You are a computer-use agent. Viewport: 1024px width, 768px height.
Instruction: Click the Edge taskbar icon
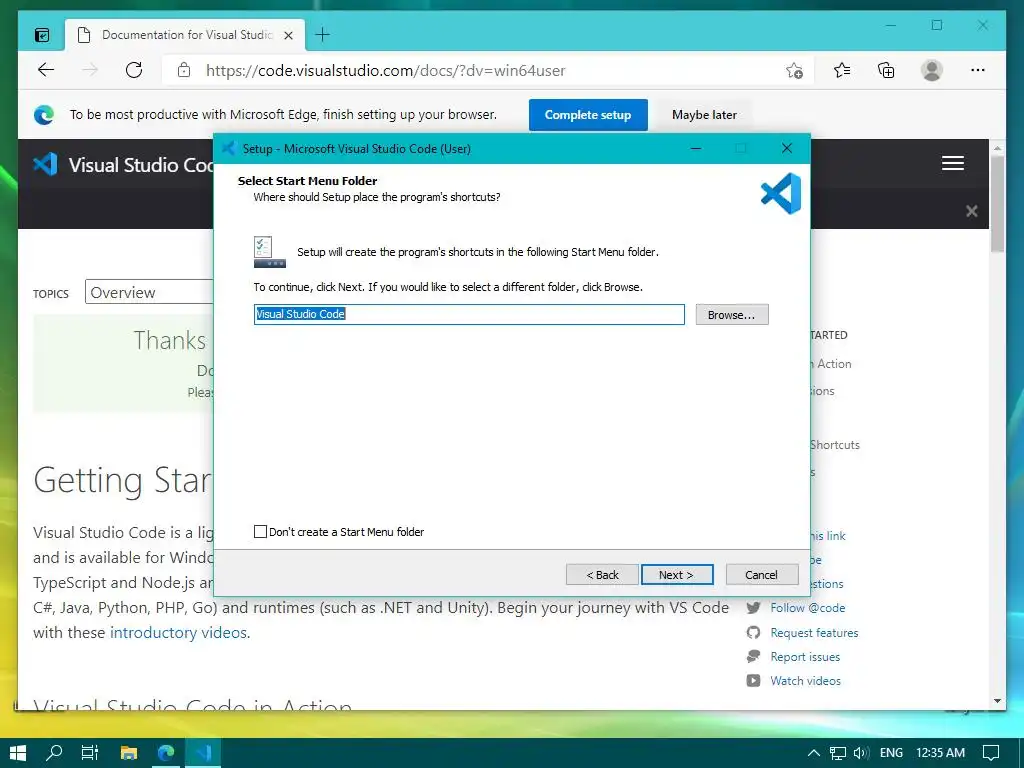[166, 753]
